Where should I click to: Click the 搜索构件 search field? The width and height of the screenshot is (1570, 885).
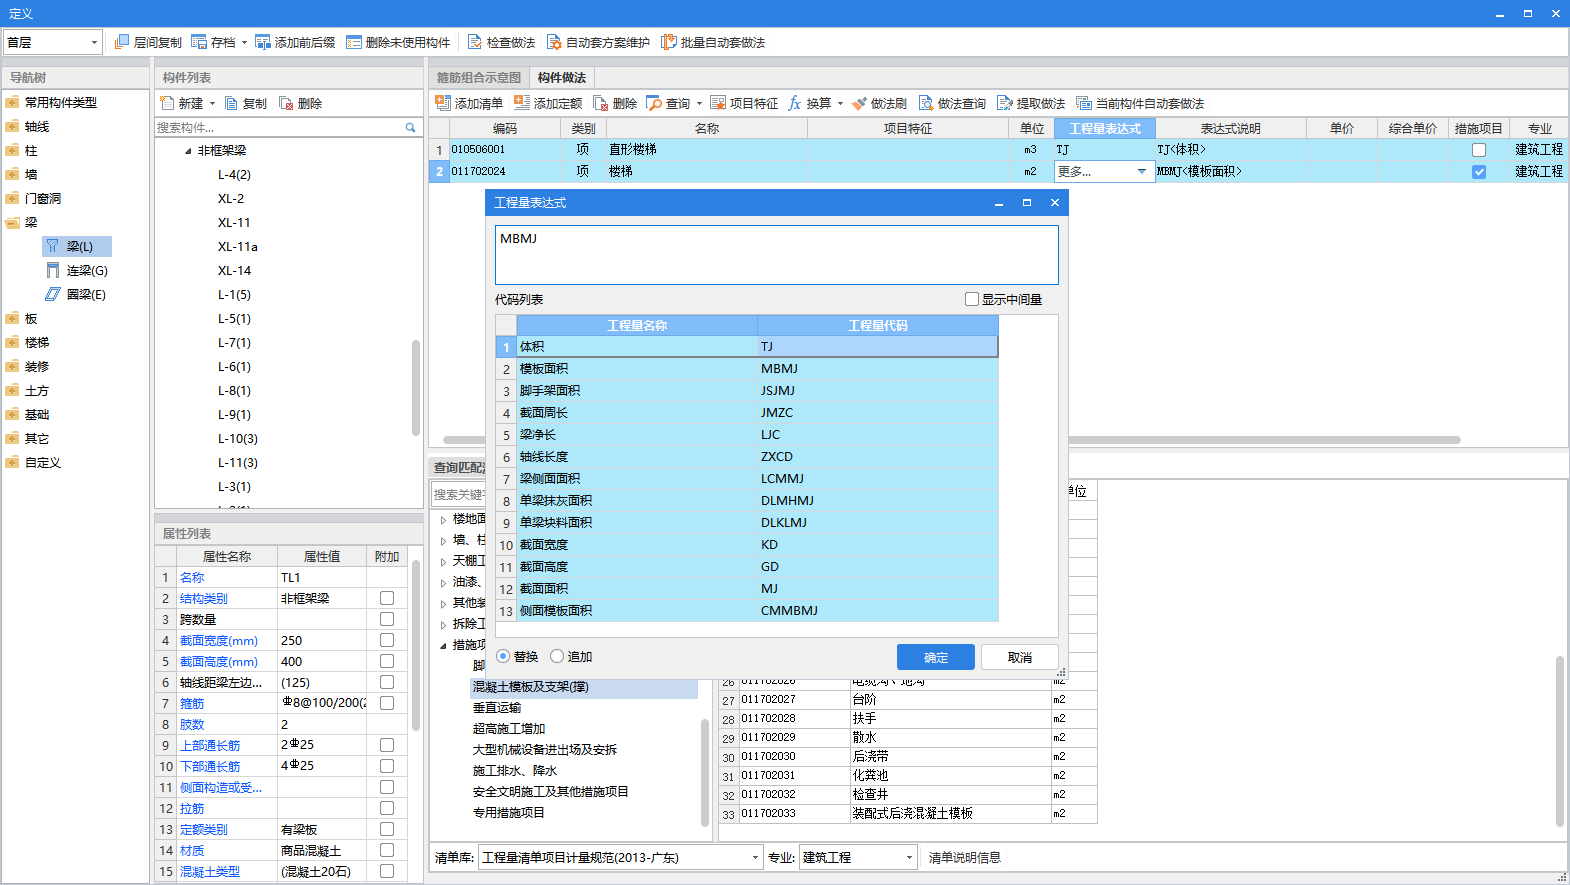click(x=279, y=127)
